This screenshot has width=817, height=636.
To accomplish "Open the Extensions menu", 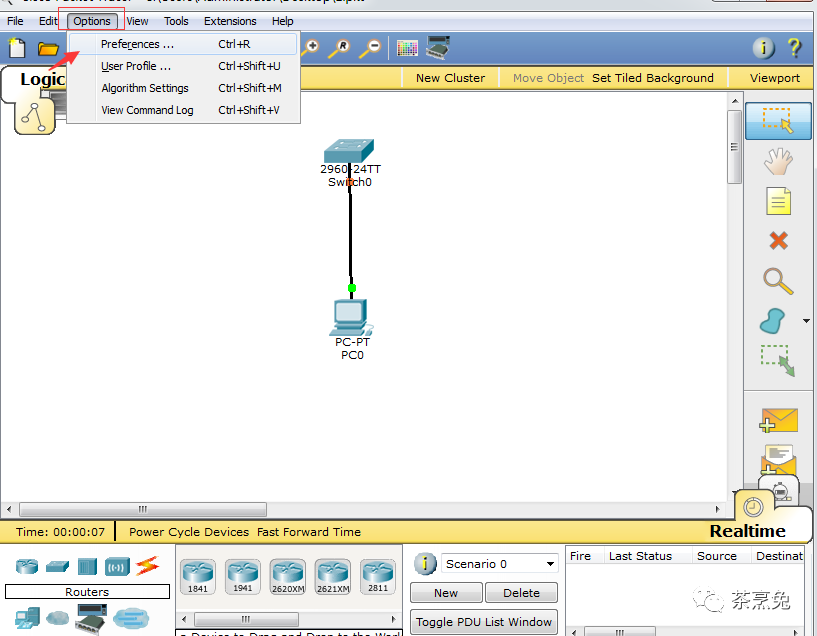I will tap(230, 21).
